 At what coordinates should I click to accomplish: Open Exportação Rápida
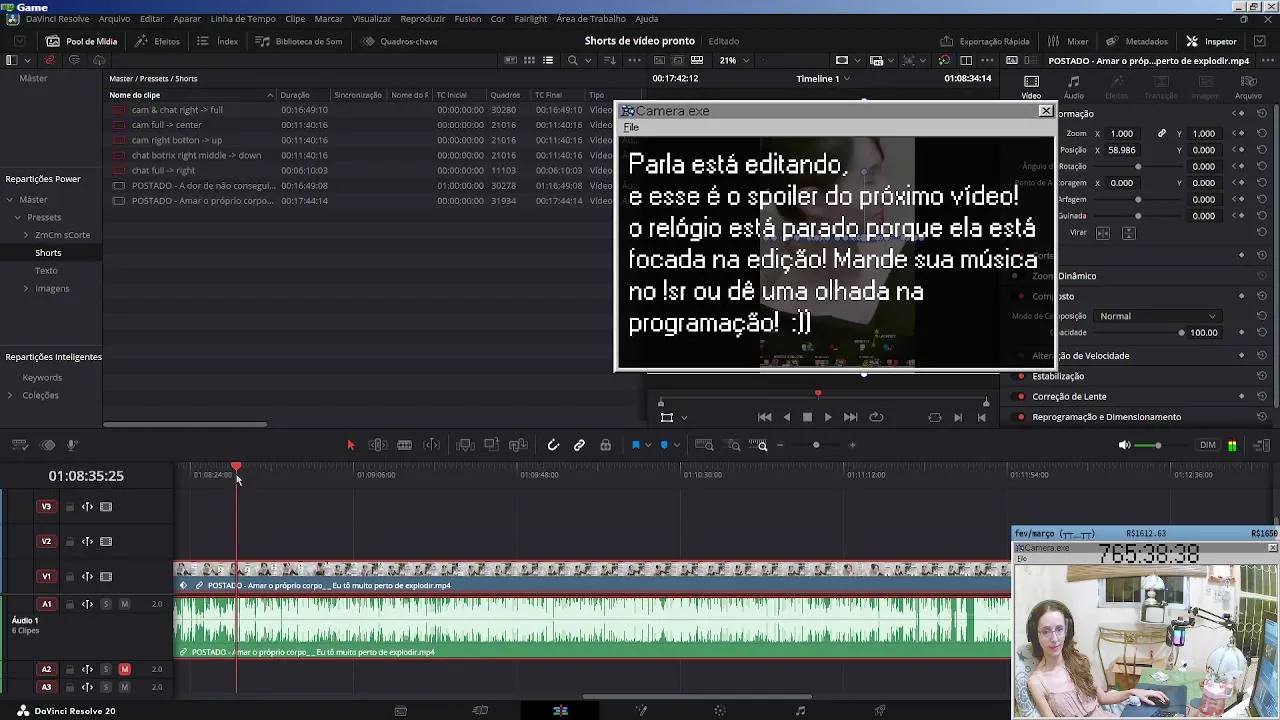(985, 41)
